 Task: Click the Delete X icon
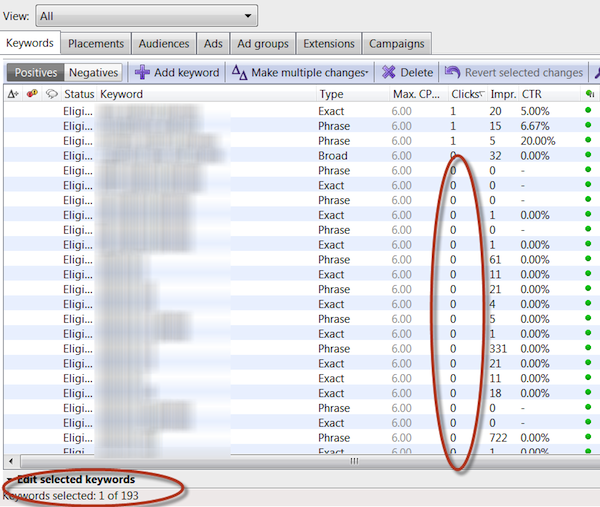click(389, 73)
